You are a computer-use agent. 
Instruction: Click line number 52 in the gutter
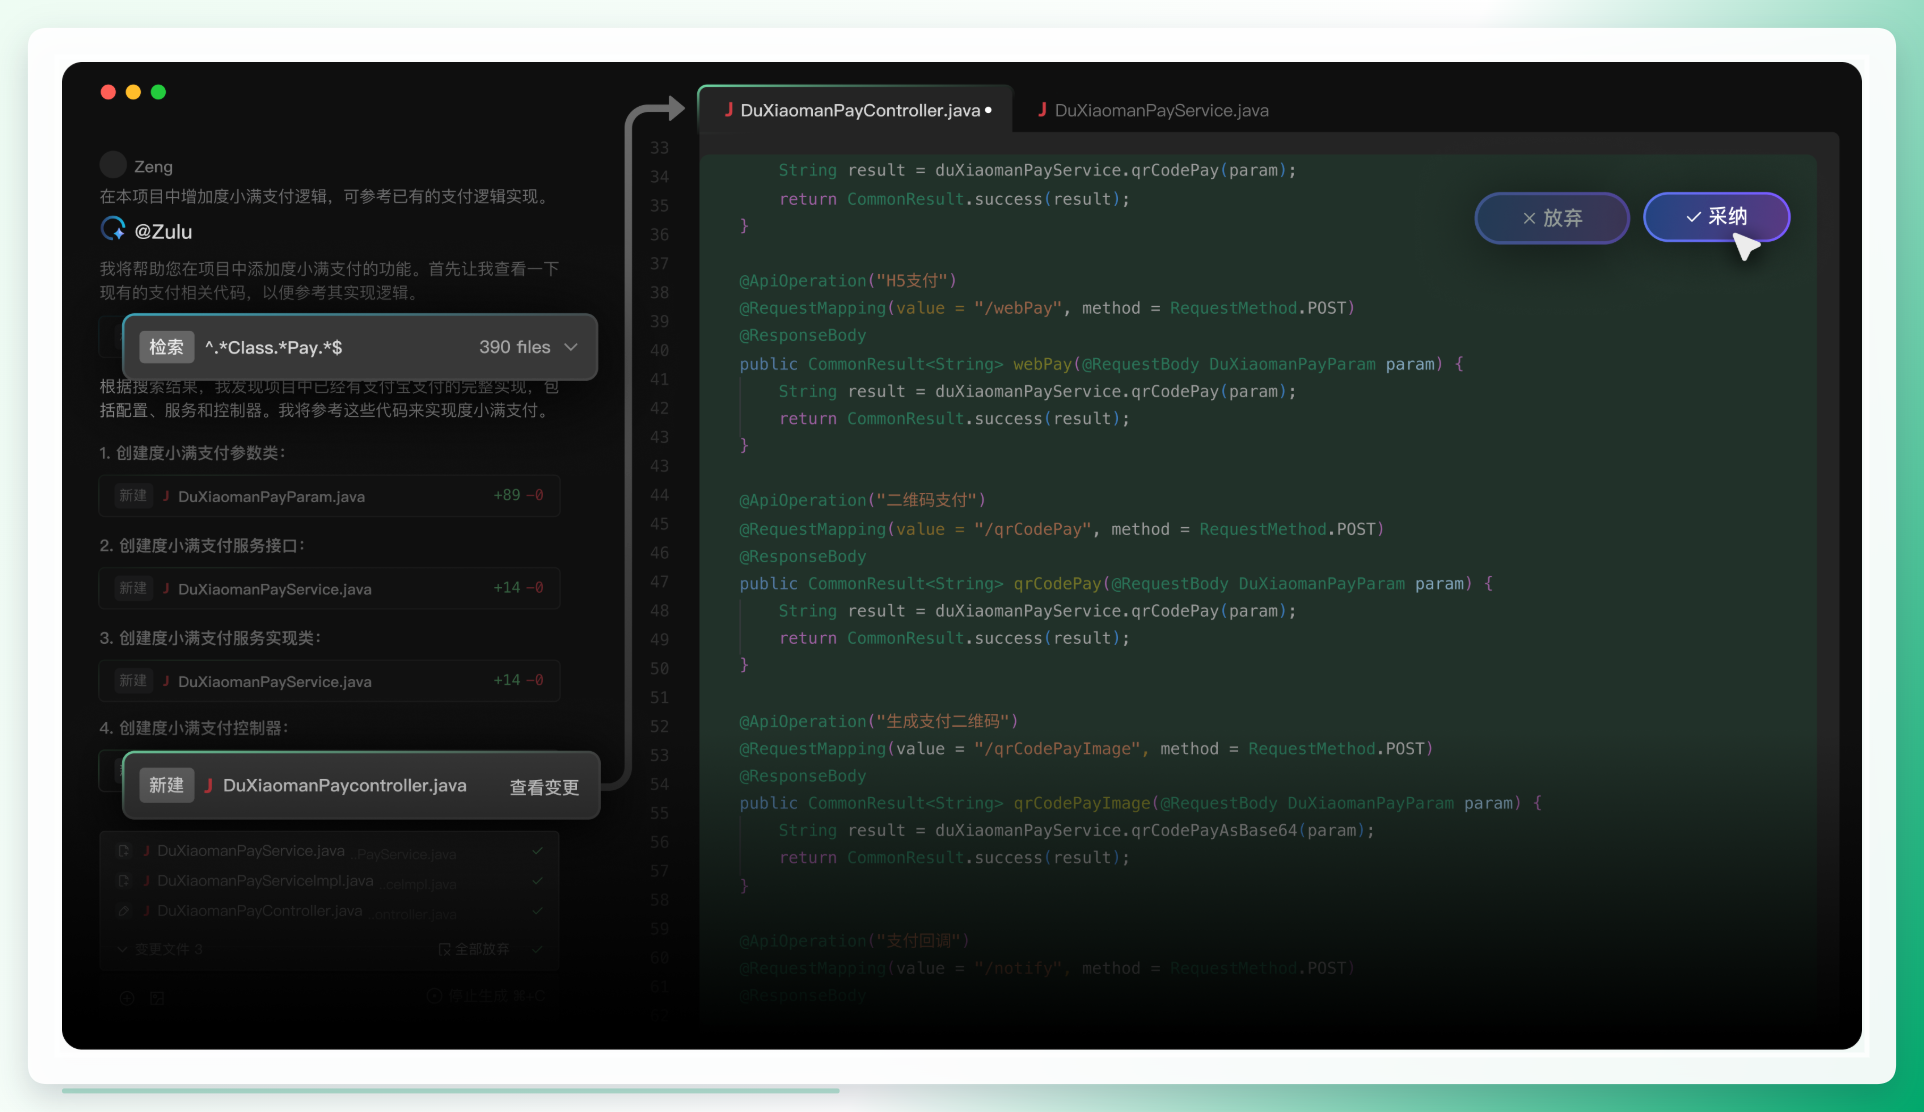(659, 727)
